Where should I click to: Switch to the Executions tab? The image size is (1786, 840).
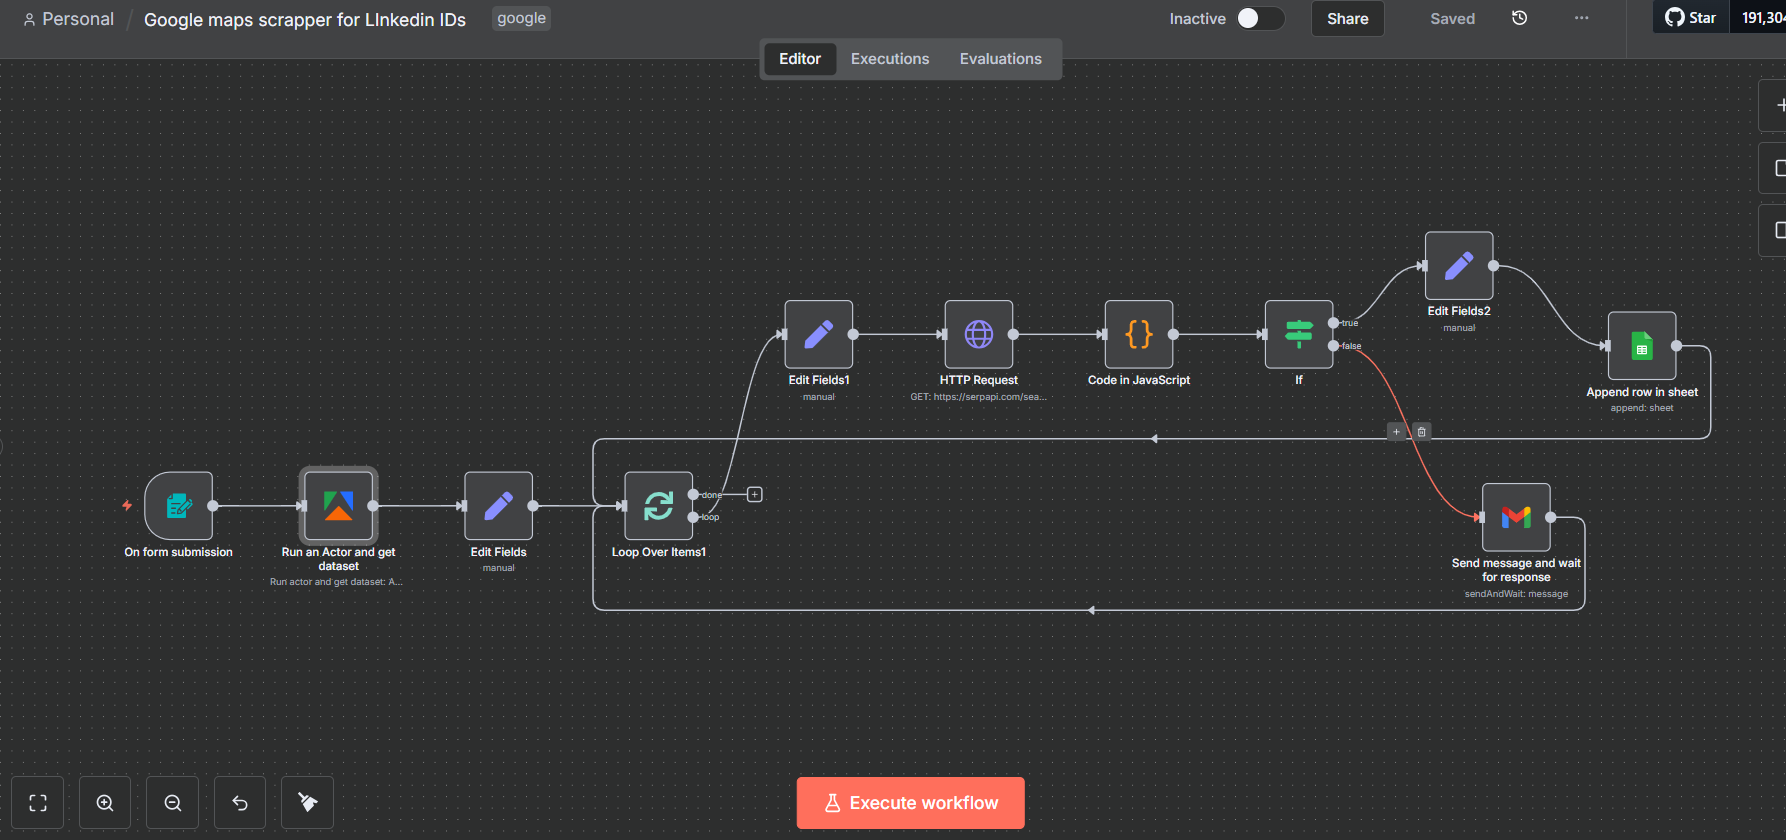tap(890, 59)
